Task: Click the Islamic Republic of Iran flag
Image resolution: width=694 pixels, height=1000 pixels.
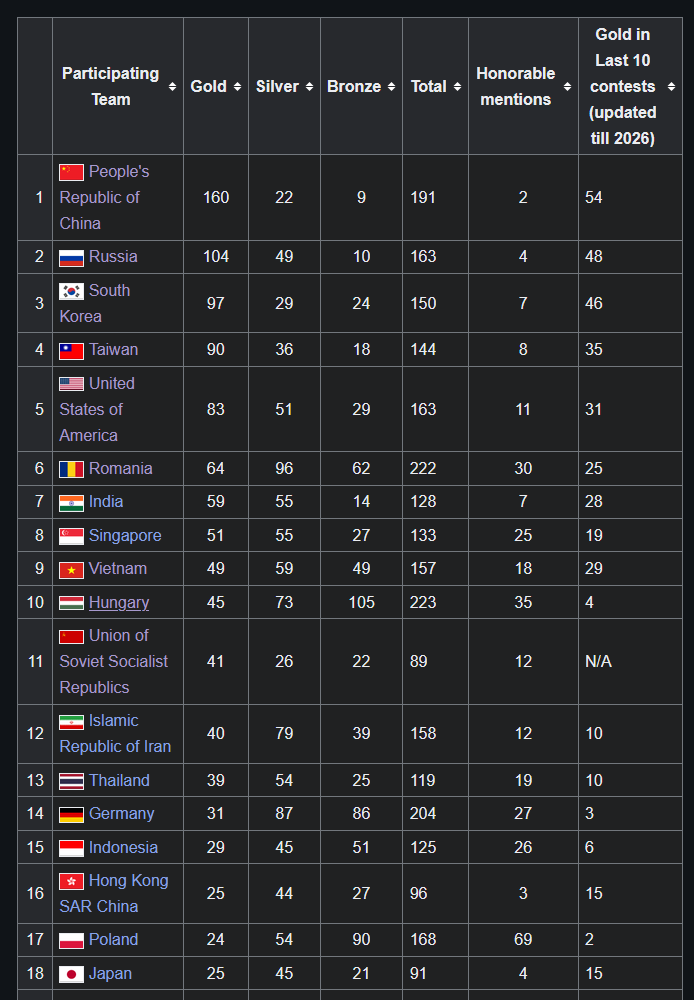Action: 71,722
